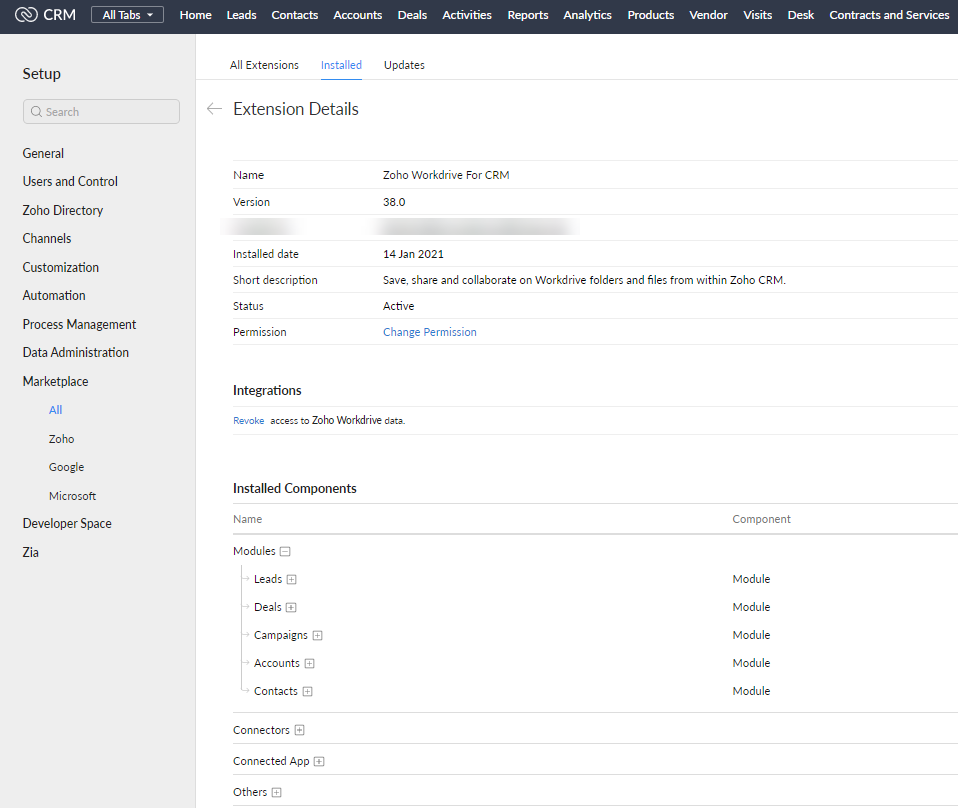Open the Desk tab
The width and height of the screenshot is (958, 808).
800,15
